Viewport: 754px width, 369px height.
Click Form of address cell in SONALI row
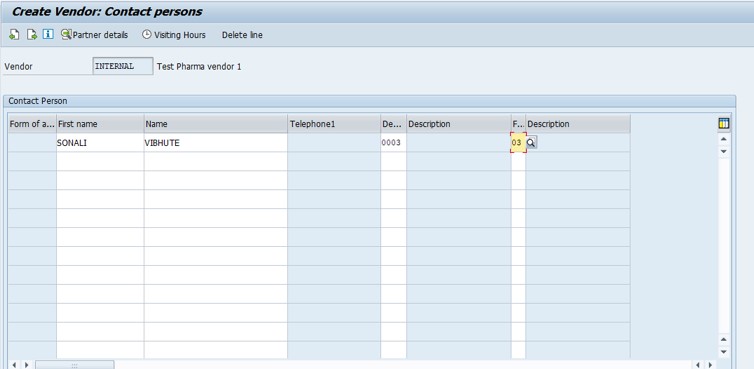pyautogui.click(x=32, y=143)
